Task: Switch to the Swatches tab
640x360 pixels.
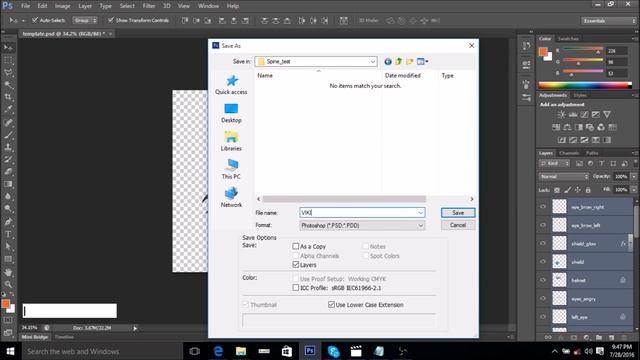Action: click(568, 39)
